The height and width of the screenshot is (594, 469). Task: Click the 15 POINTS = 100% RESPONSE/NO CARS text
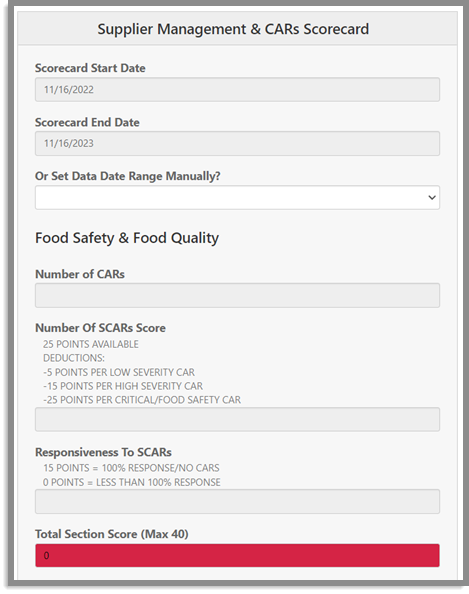click(131, 468)
